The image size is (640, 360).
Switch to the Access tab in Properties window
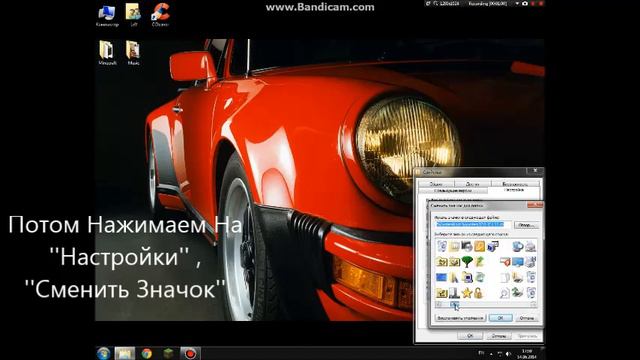point(473,184)
